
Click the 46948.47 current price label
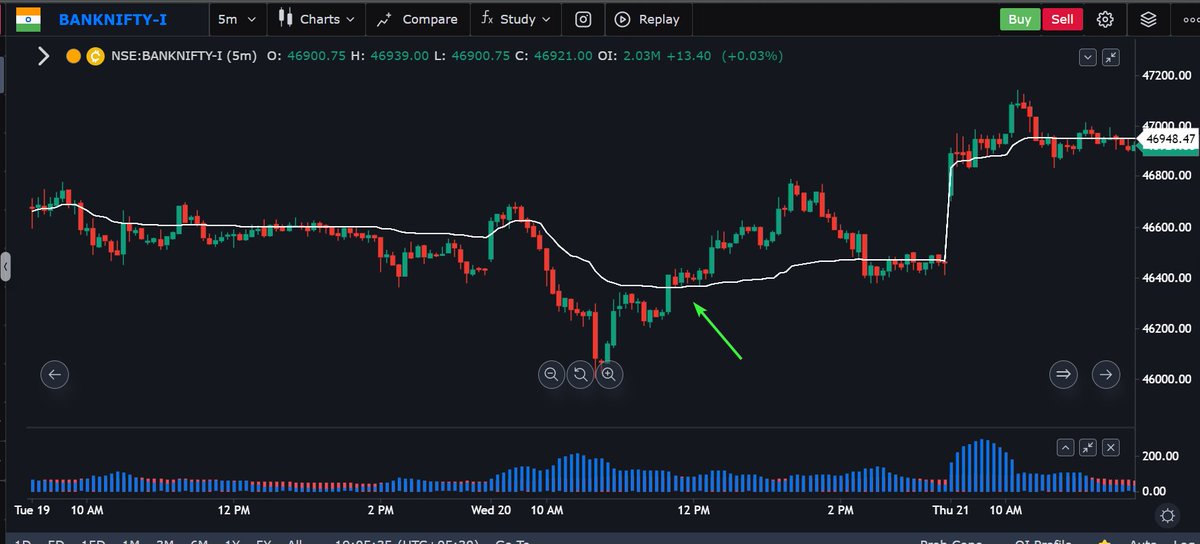pos(1170,139)
